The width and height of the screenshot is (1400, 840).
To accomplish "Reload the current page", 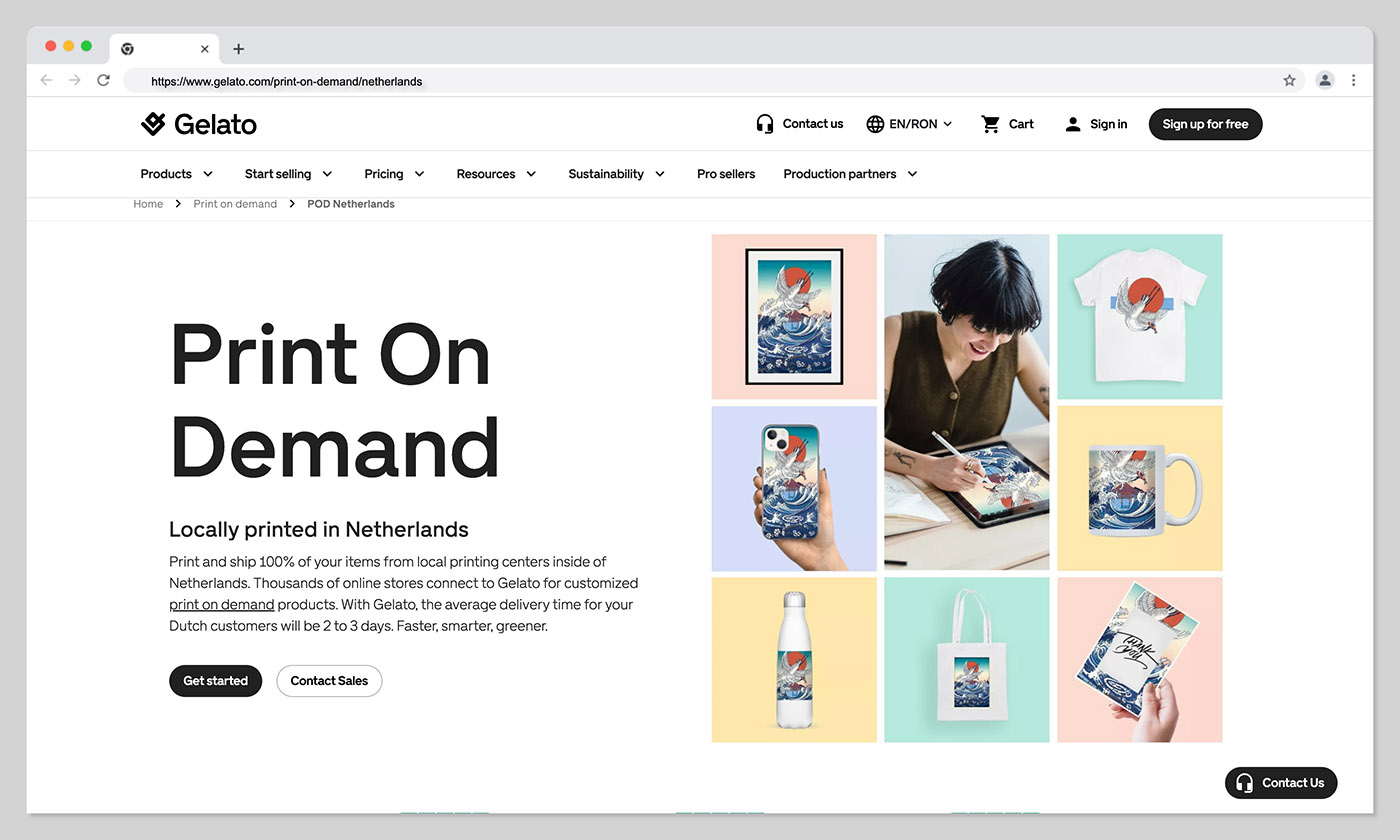I will pyautogui.click(x=103, y=80).
